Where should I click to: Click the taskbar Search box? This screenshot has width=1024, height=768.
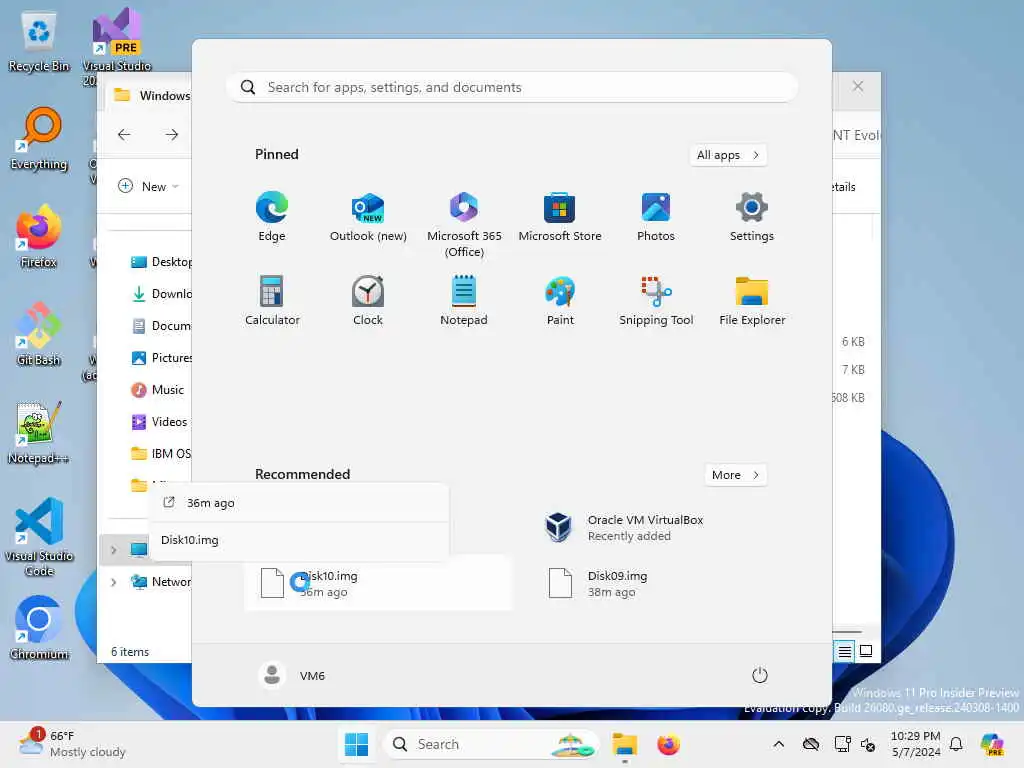coord(491,744)
